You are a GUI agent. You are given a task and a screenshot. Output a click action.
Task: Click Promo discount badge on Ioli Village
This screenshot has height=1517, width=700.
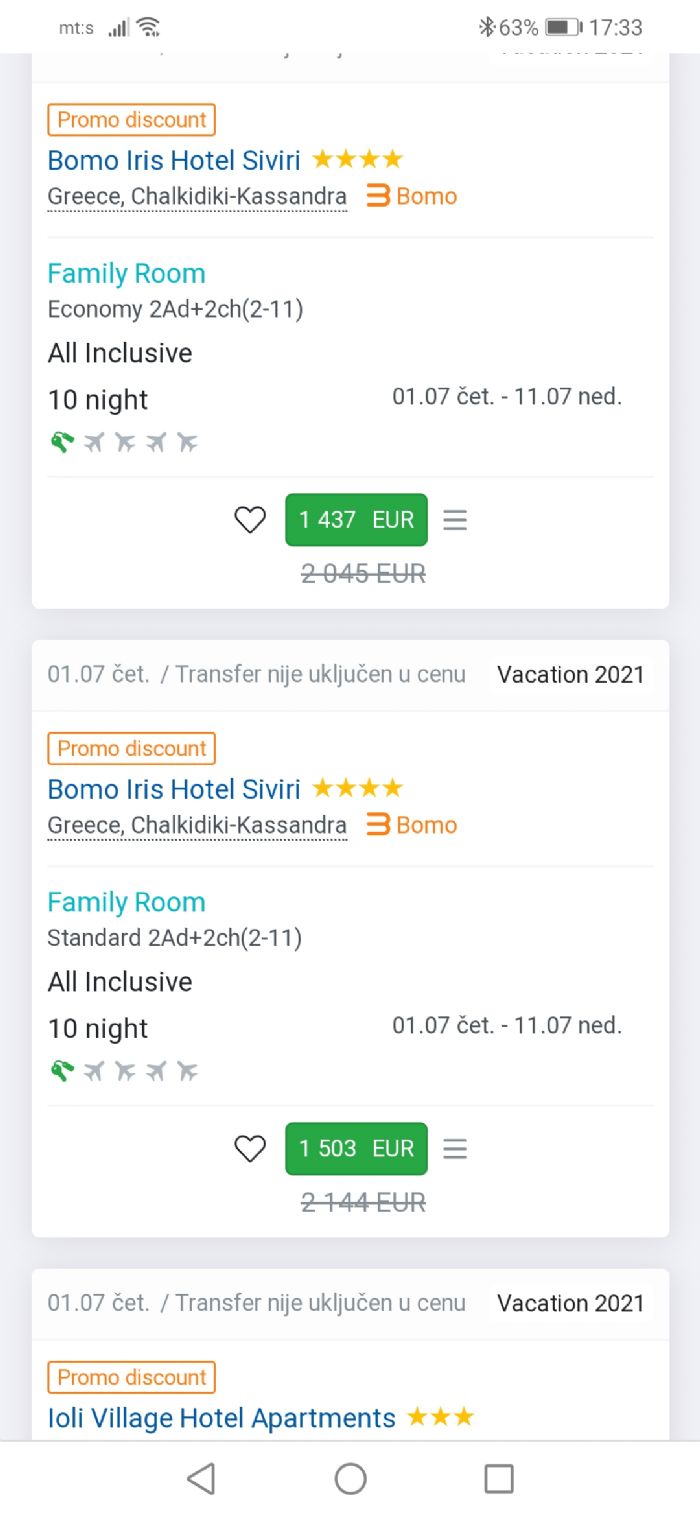tap(131, 1377)
